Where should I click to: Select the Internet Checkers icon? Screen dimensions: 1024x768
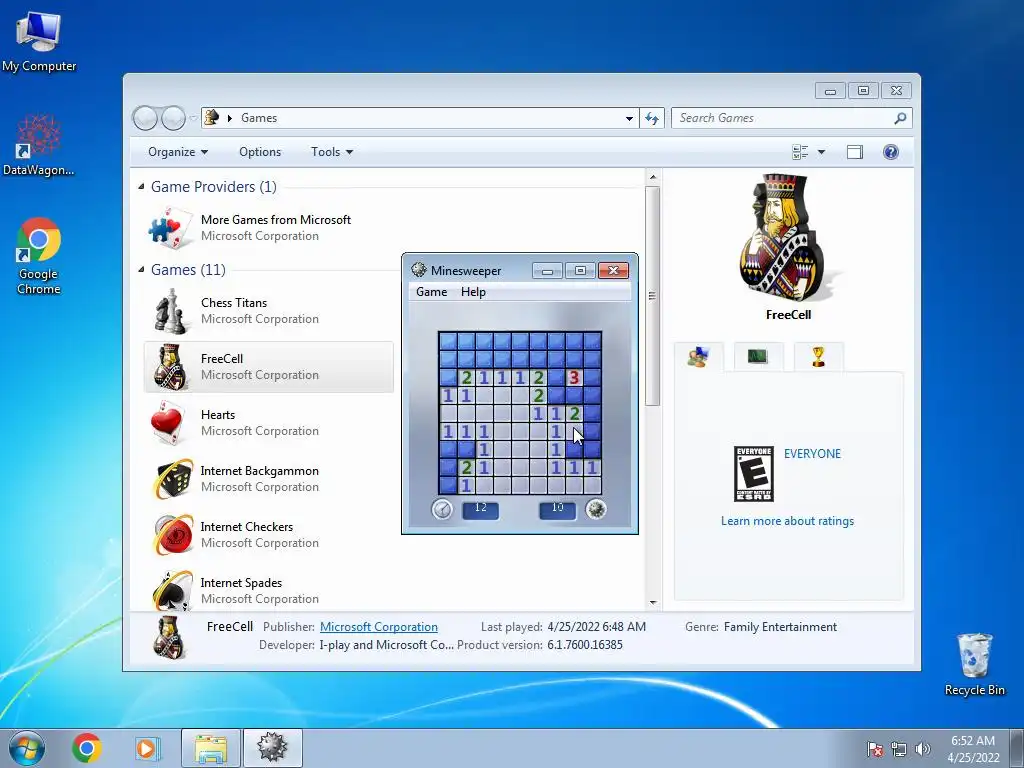pos(171,535)
